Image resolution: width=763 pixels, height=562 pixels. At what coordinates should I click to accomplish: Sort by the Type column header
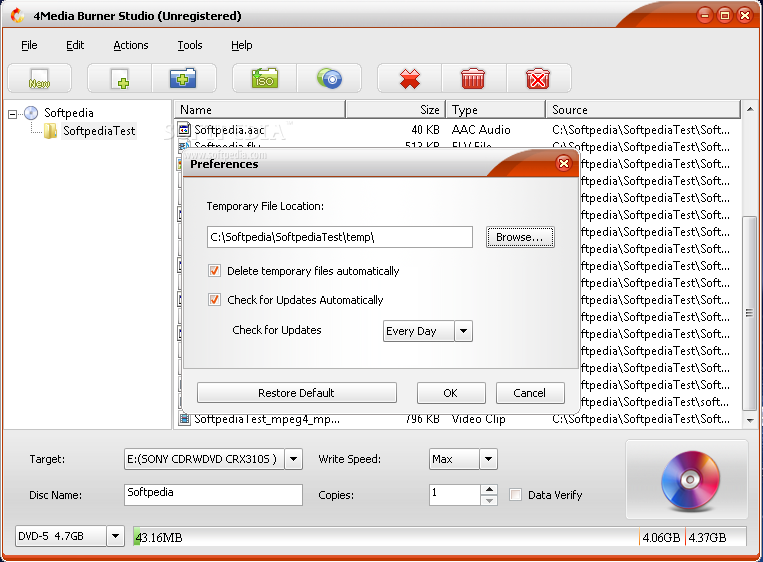495,109
